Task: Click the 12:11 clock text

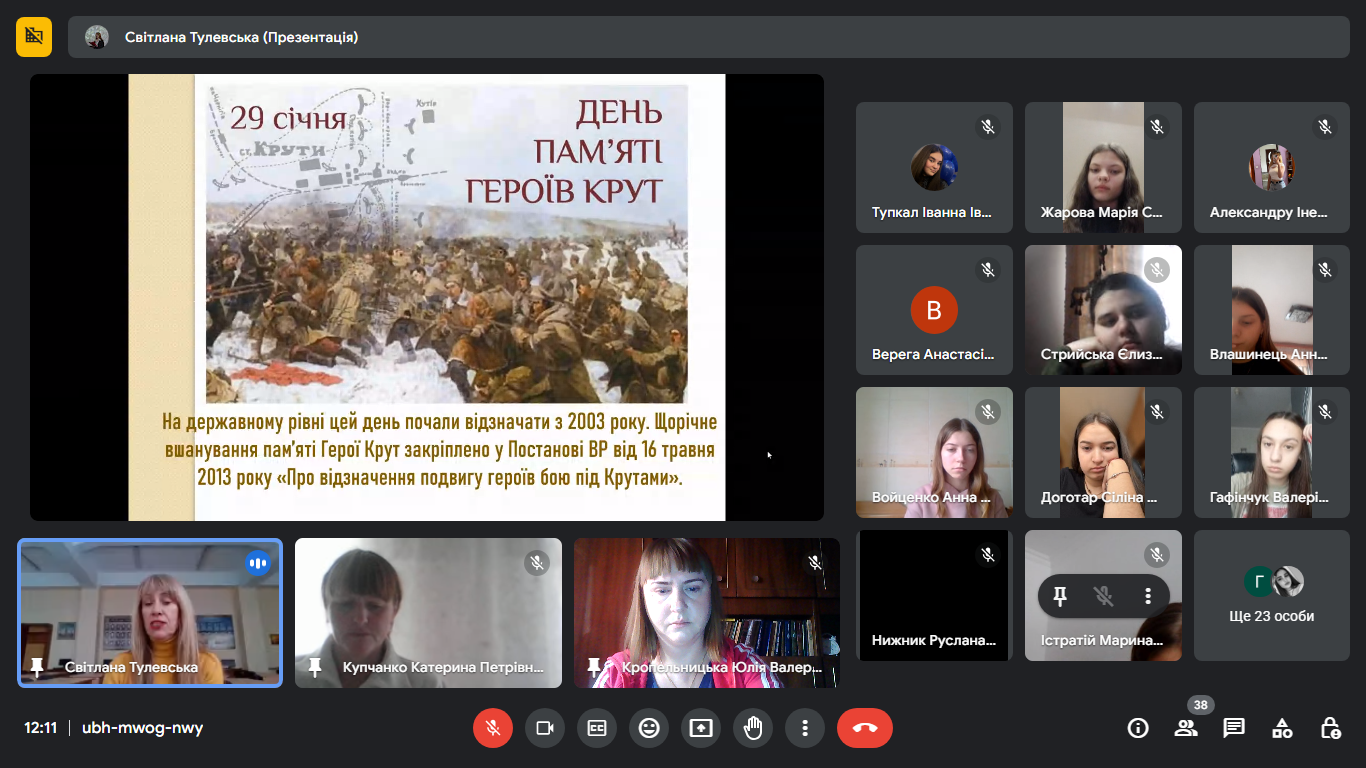Action: coord(40,728)
